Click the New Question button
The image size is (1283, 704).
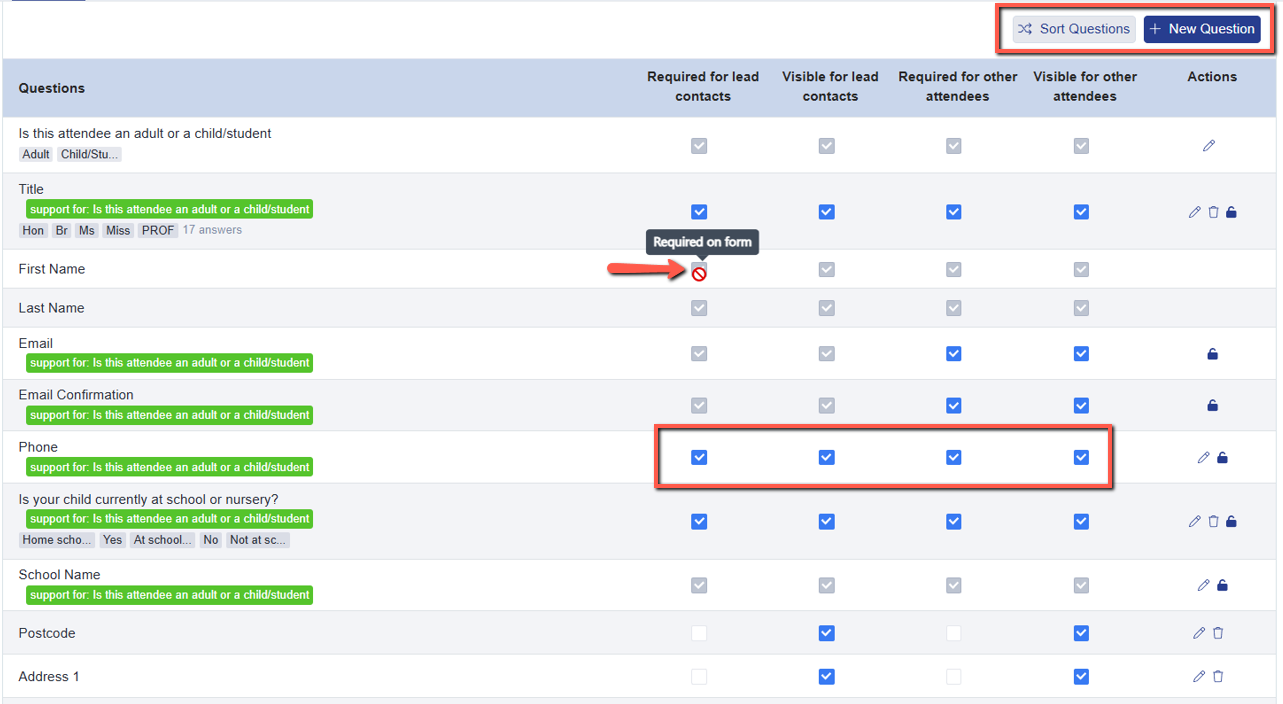[x=1202, y=29]
